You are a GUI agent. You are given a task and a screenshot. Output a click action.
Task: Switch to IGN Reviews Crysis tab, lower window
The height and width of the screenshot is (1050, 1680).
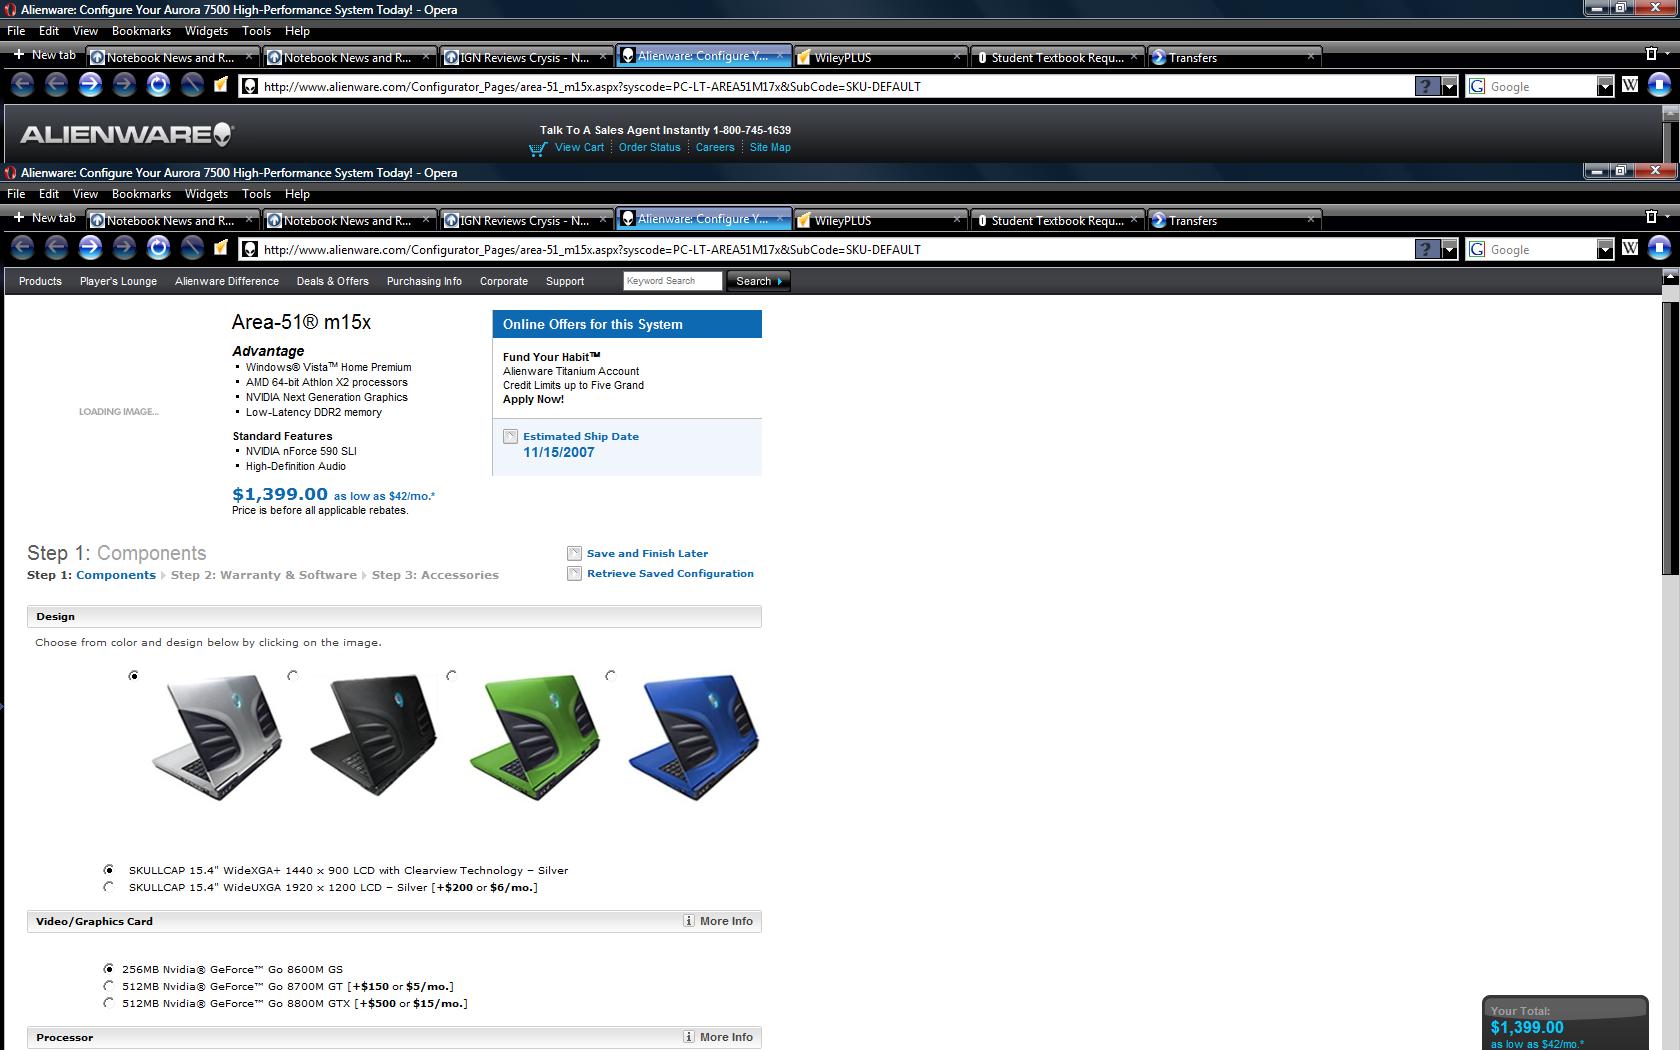click(526, 220)
